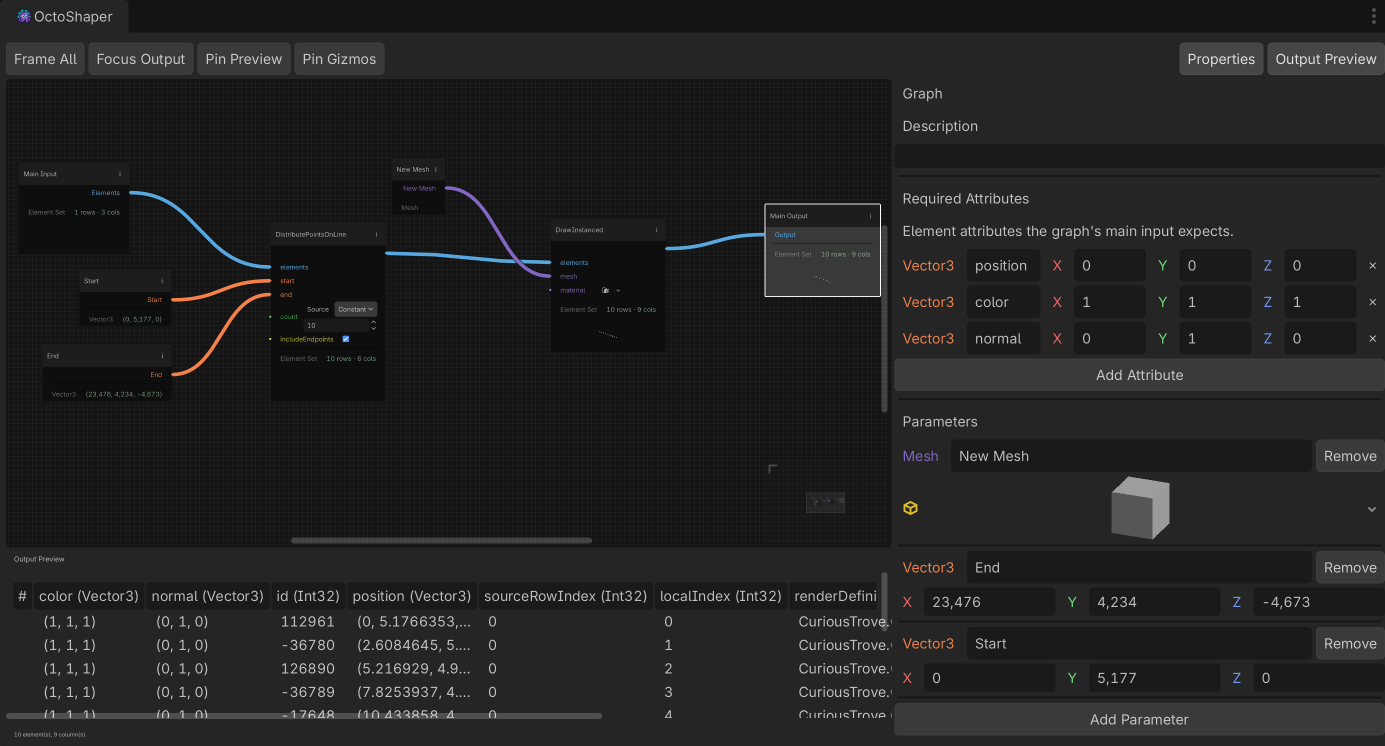The height and width of the screenshot is (746, 1385).
Task: Select the Main Output node's Output port
Action: click(x=785, y=235)
